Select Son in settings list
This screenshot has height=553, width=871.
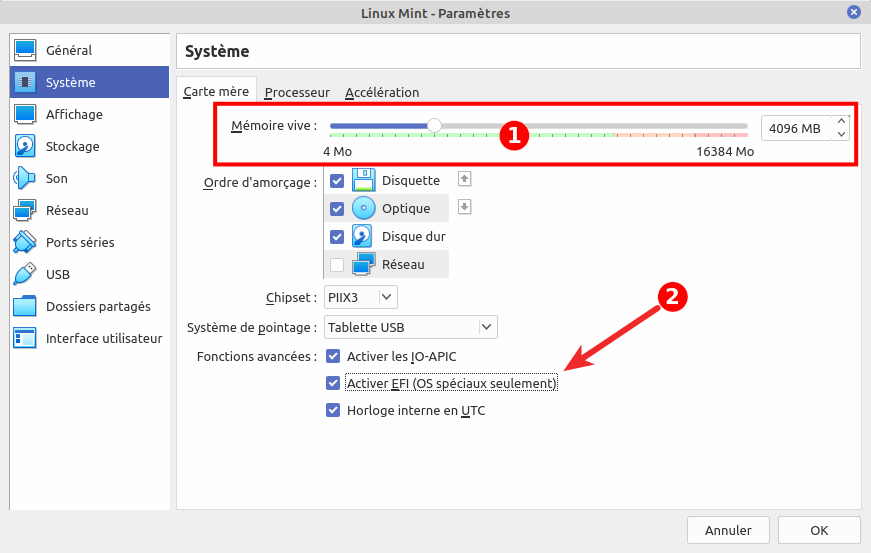point(89,178)
